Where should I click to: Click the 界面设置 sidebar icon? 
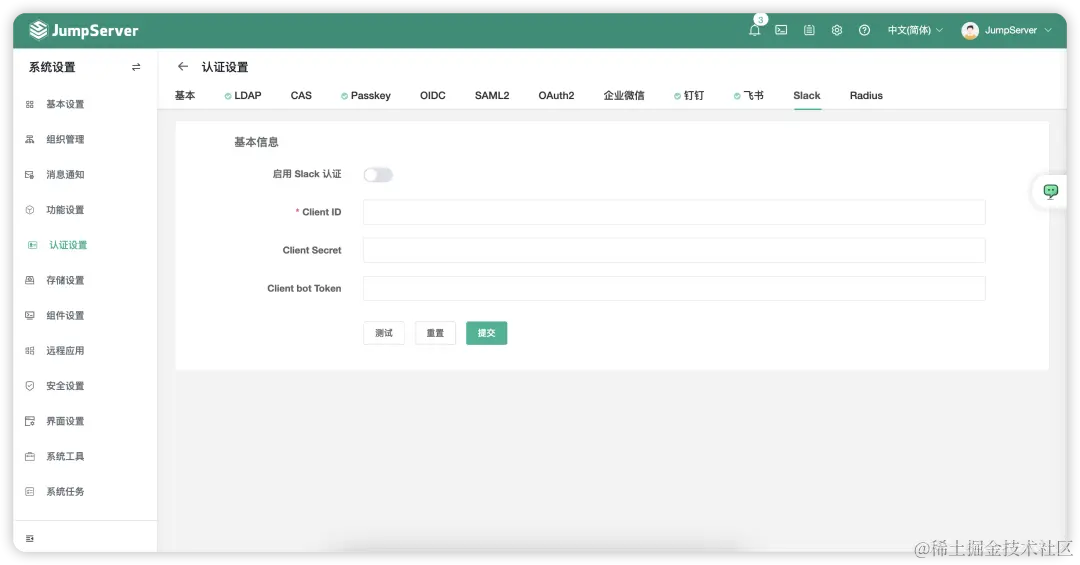point(30,421)
